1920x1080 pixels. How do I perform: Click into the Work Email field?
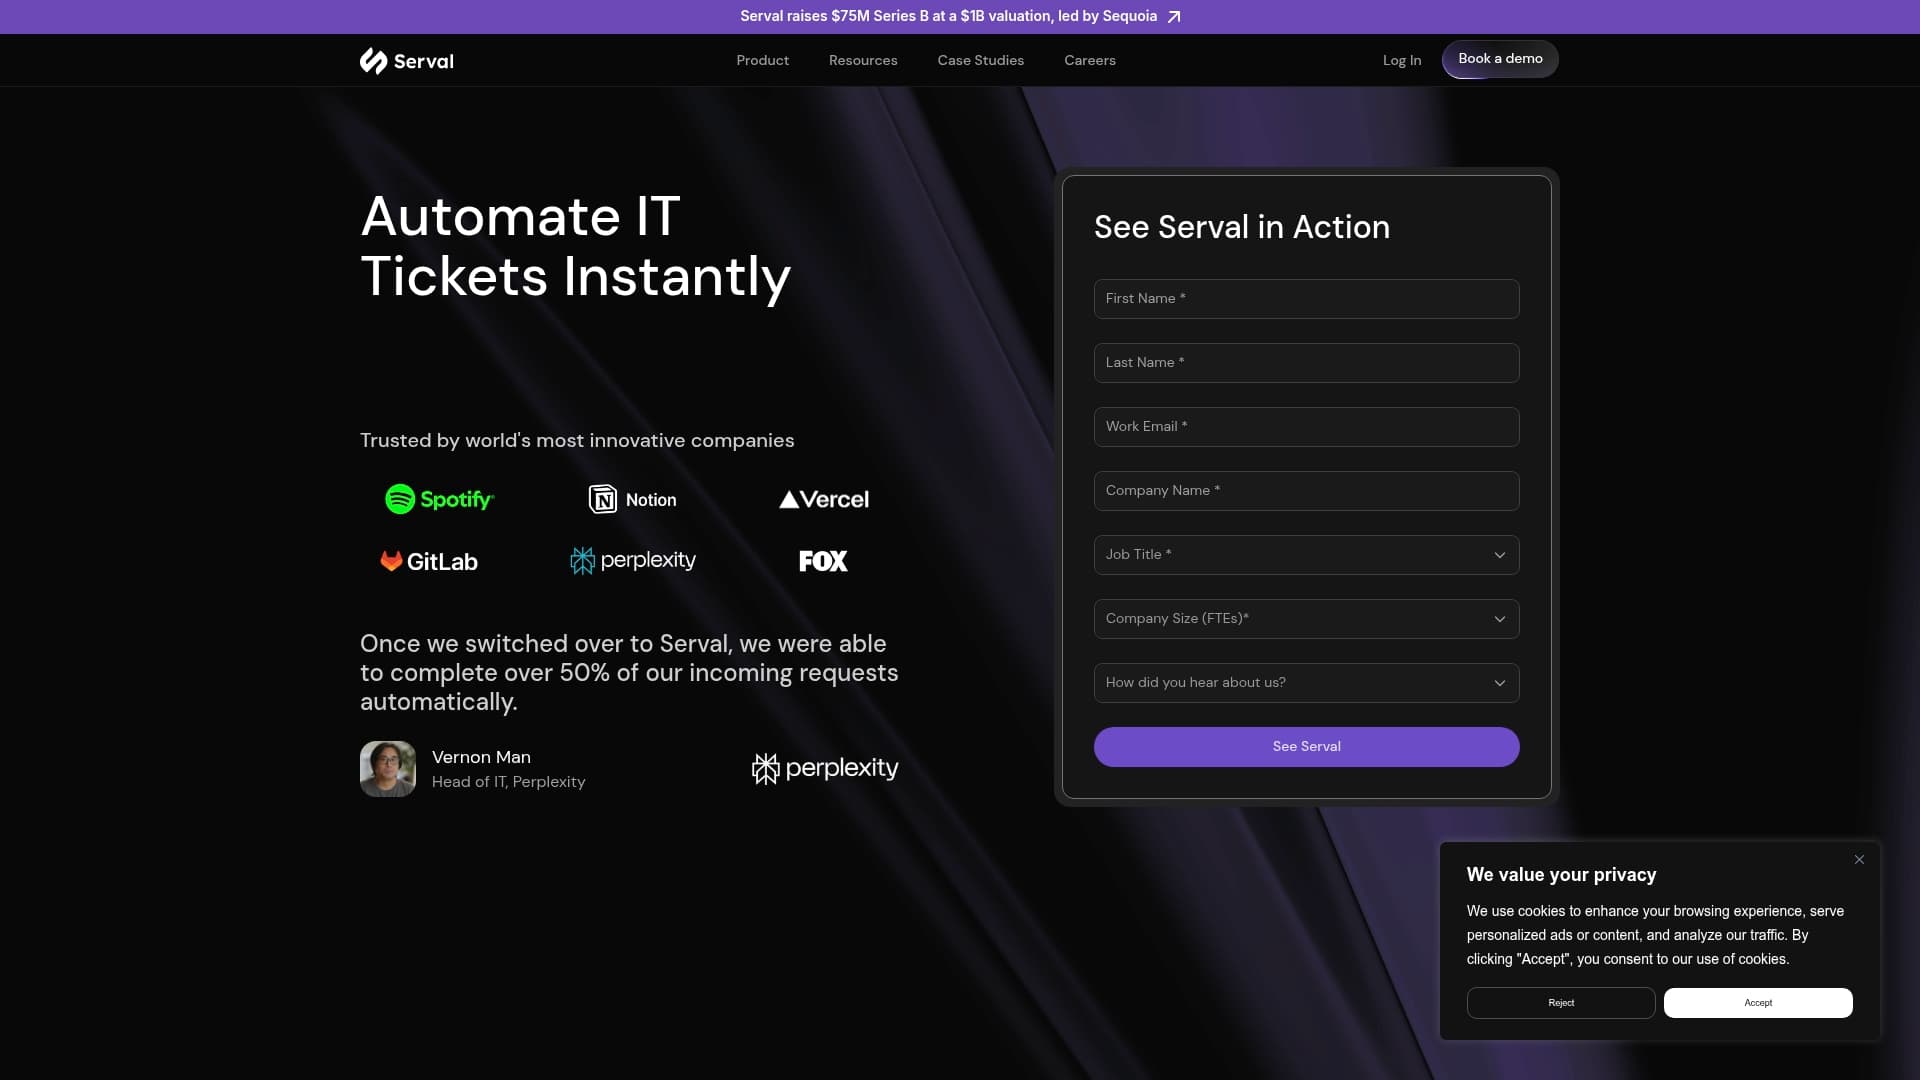[x=1306, y=427]
